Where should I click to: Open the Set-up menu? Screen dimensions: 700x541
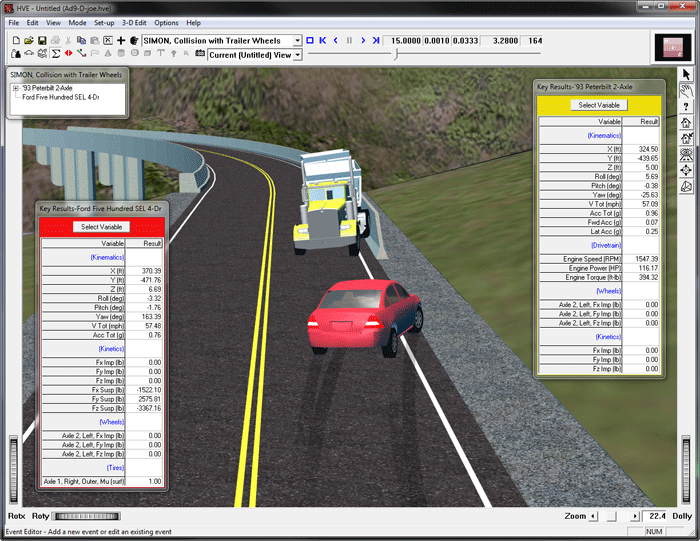pyautogui.click(x=103, y=22)
